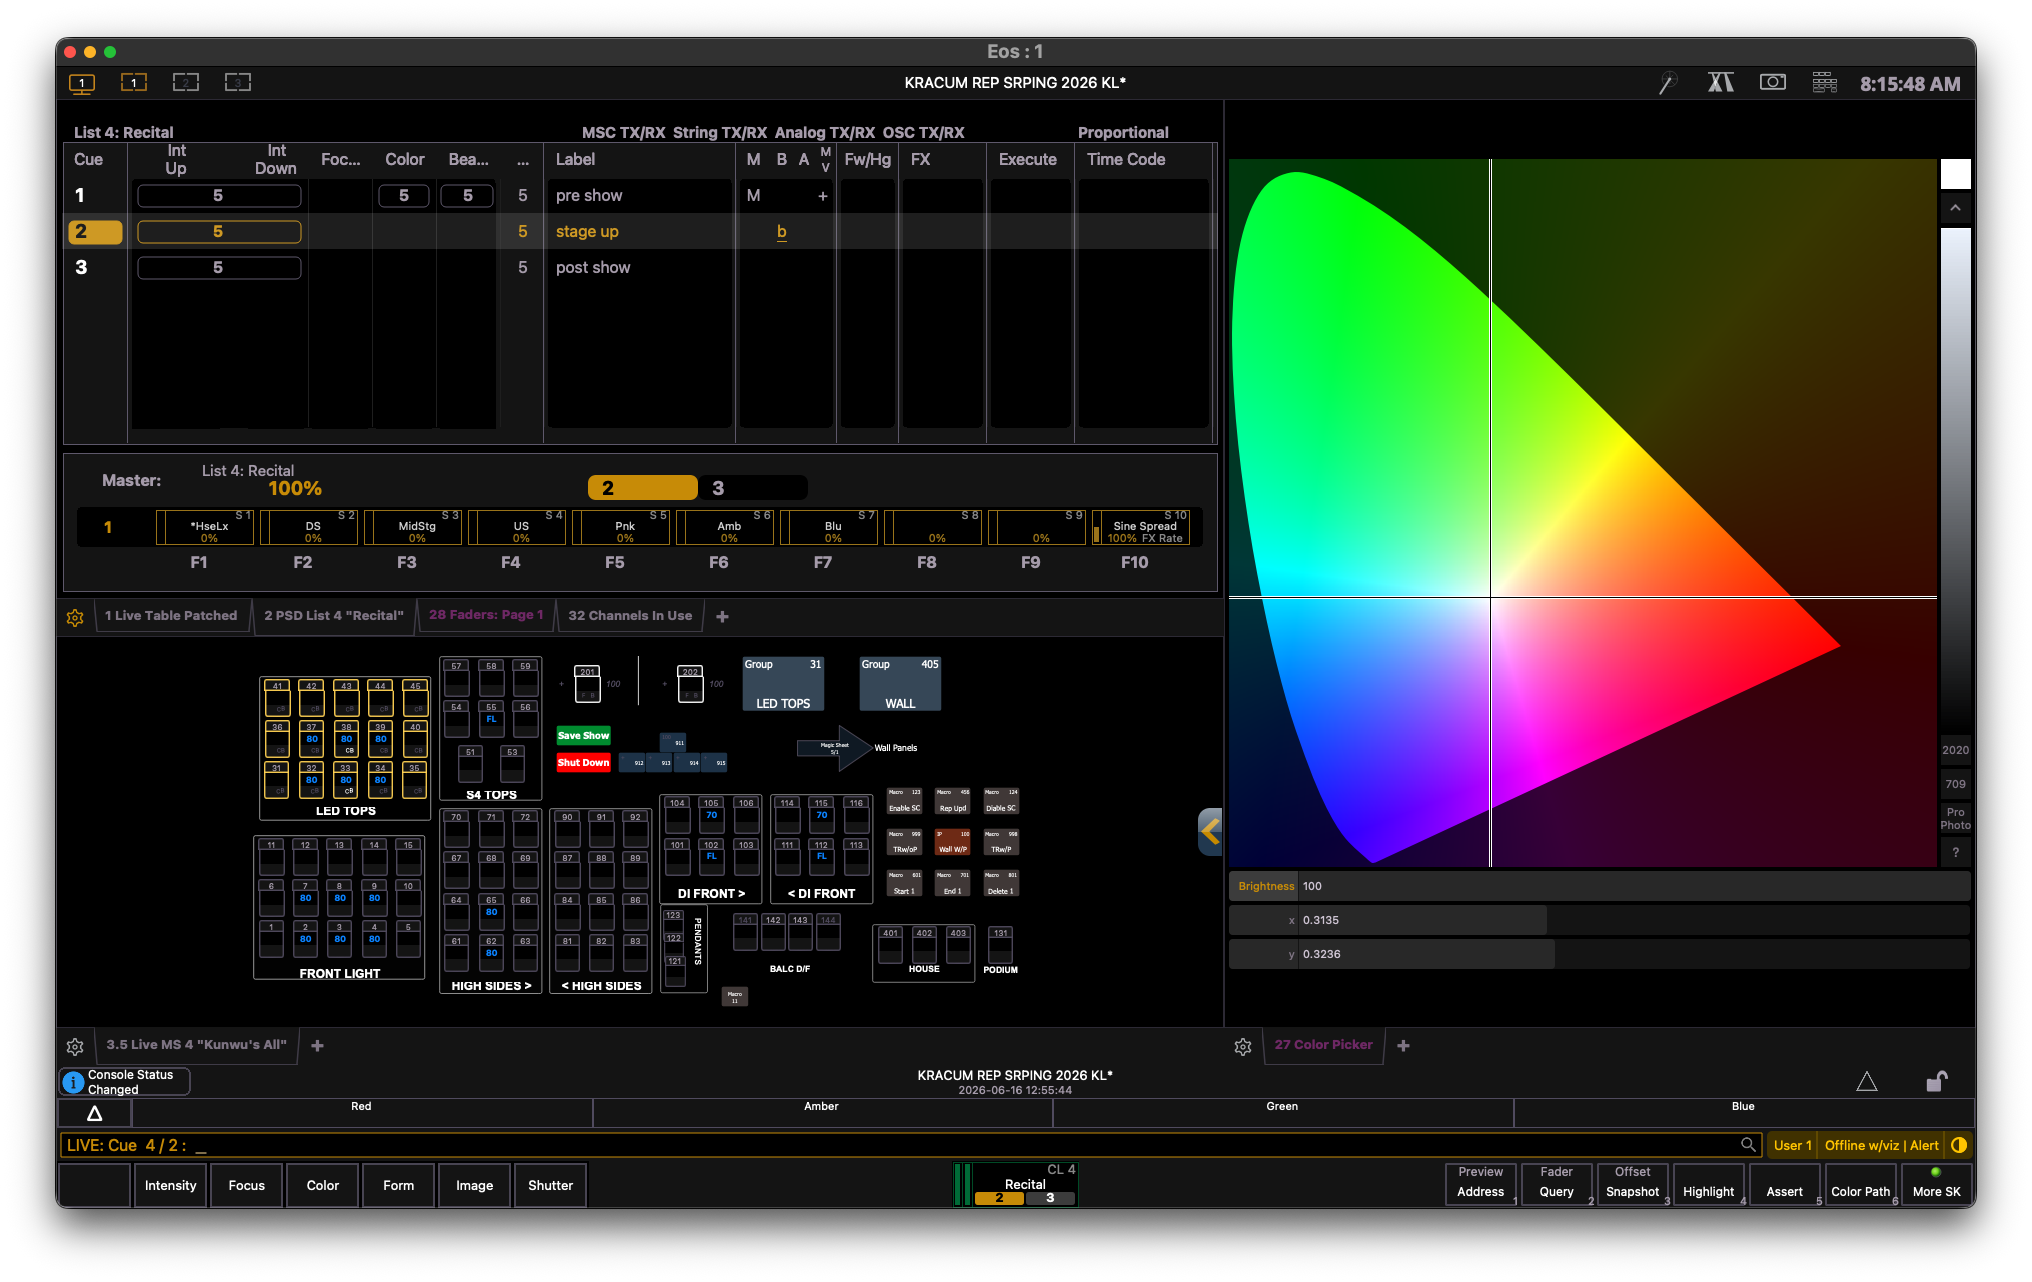Click the question mark help icon
The width and height of the screenshot is (2032, 1282).
tap(1955, 853)
